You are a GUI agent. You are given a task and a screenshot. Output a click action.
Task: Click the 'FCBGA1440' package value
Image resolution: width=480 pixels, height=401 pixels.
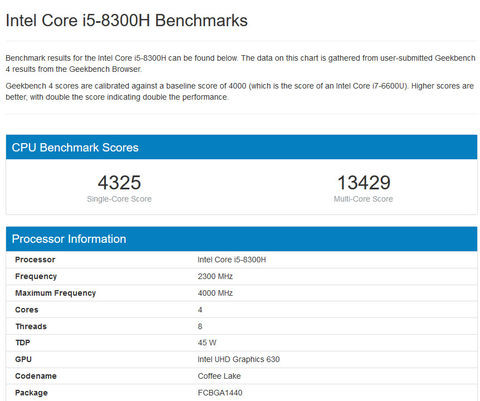[x=220, y=393]
